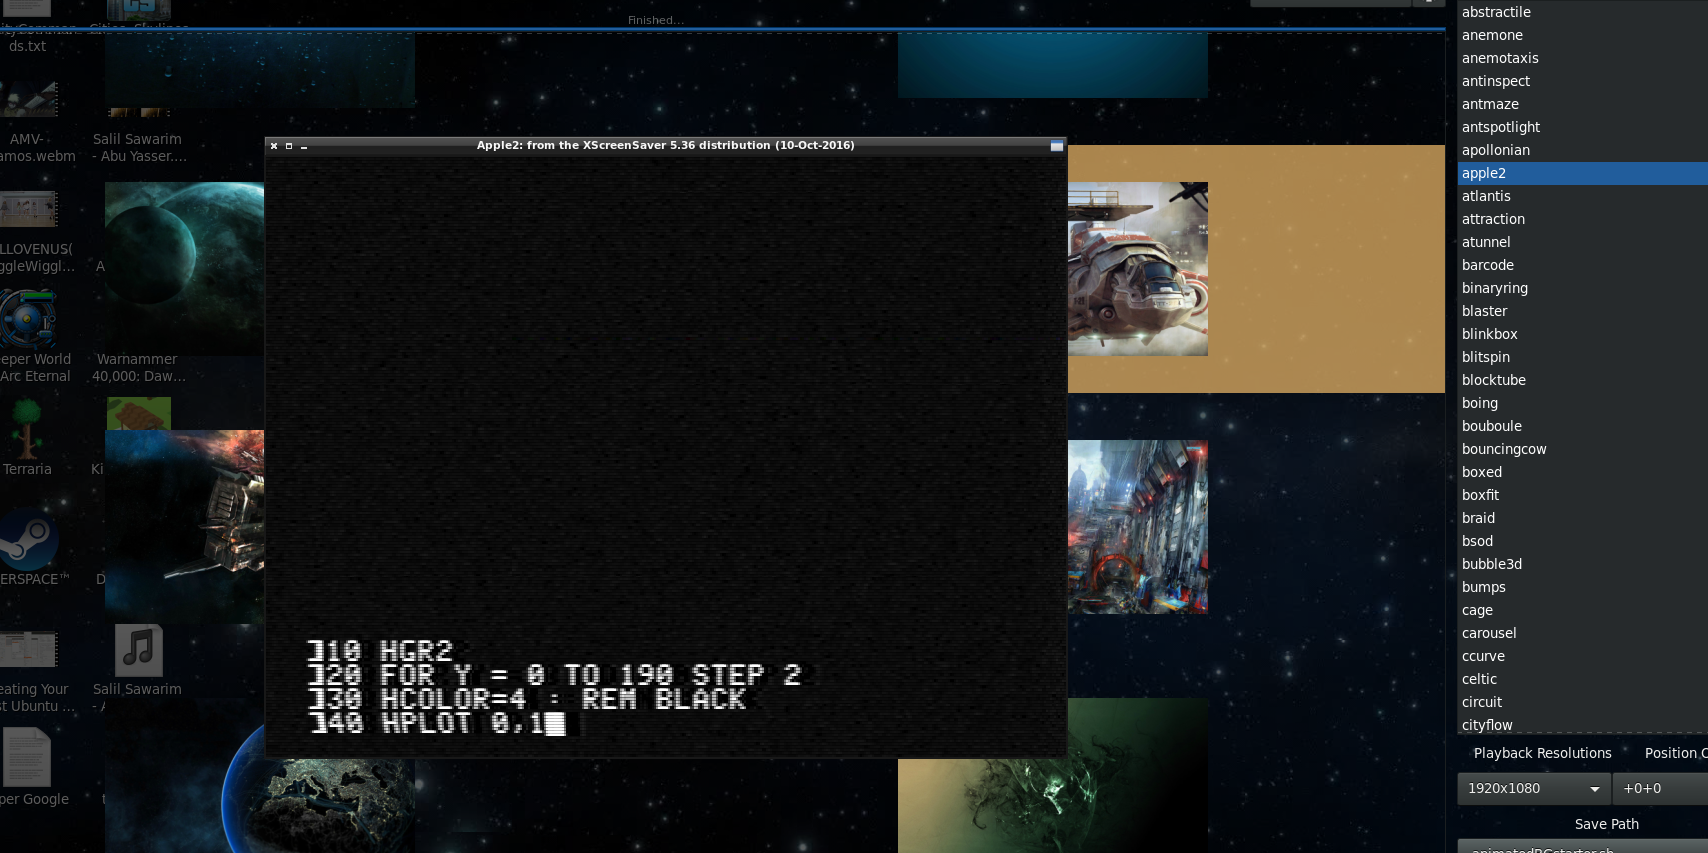Click the Terraria tree desktop icon
This screenshot has width=1708, height=853.
pyautogui.click(x=27, y=428)
